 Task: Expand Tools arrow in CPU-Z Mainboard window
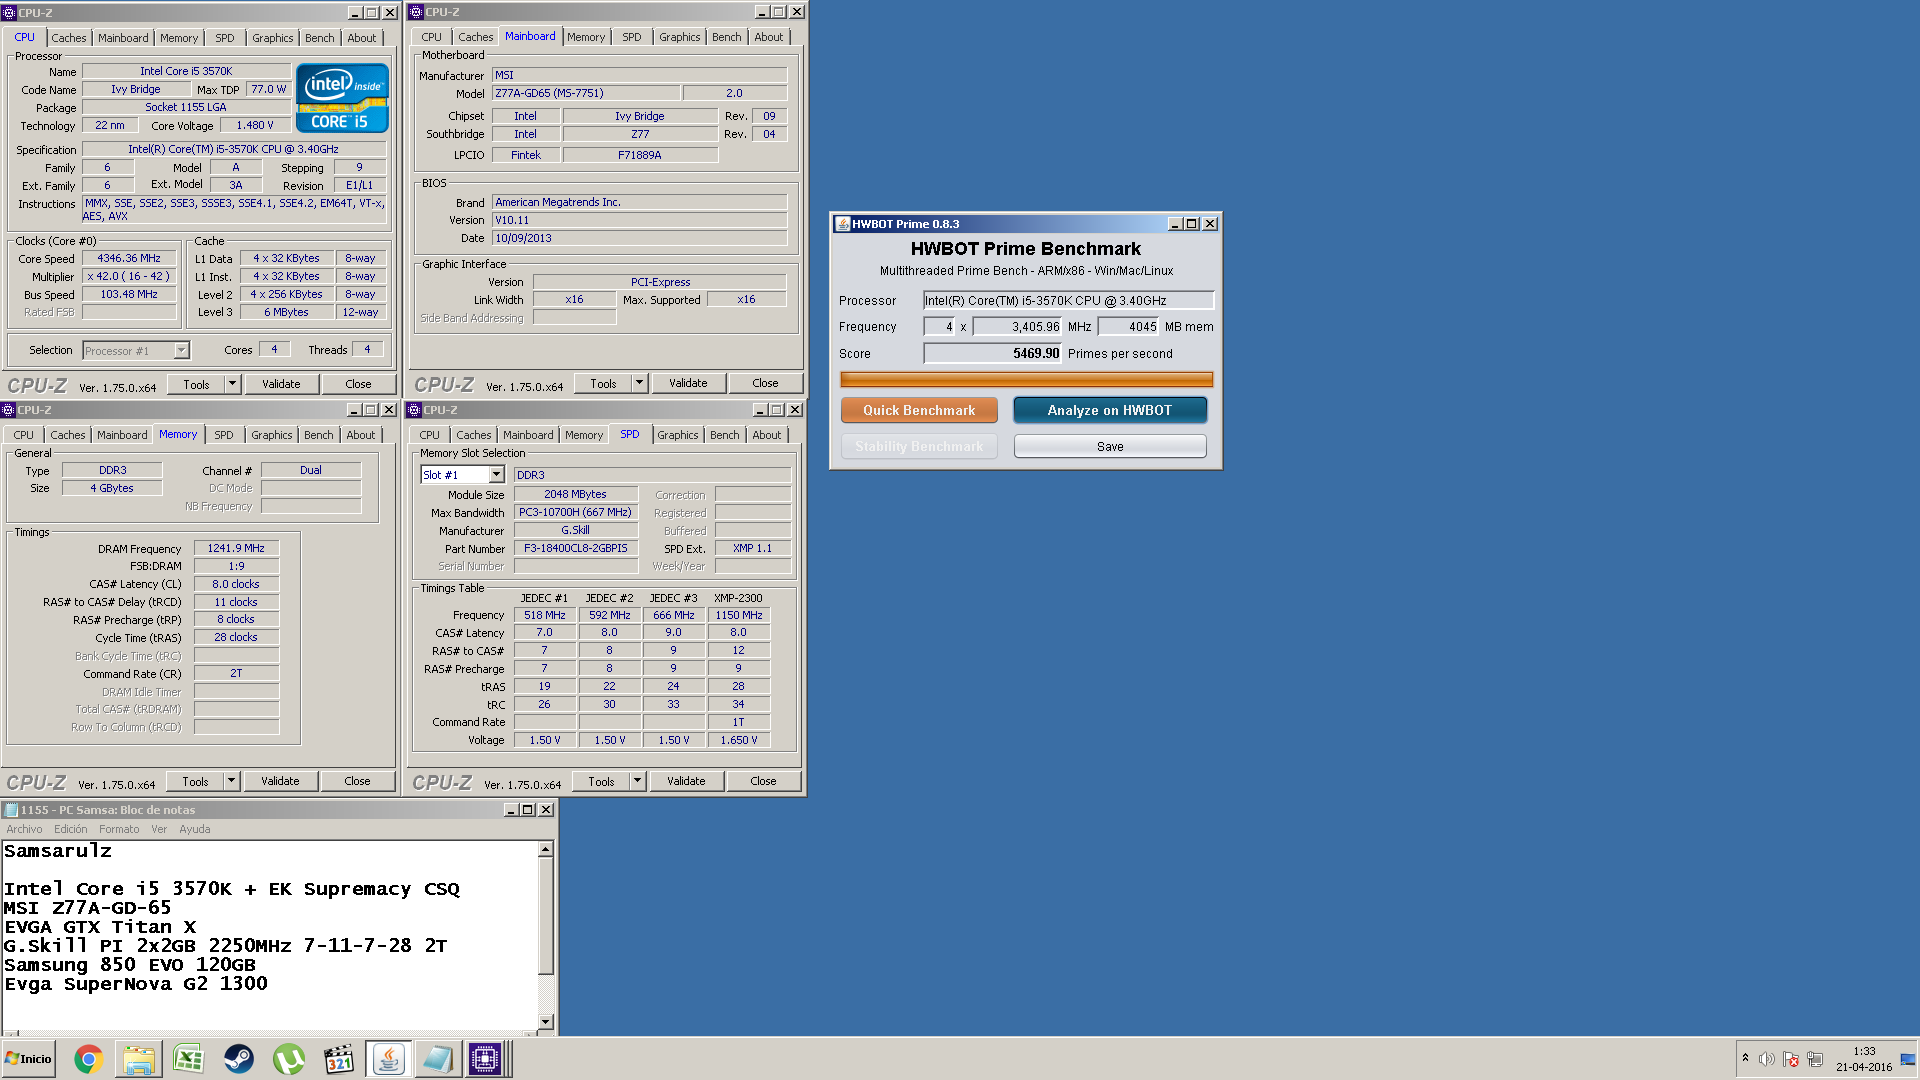coord(640,383)
